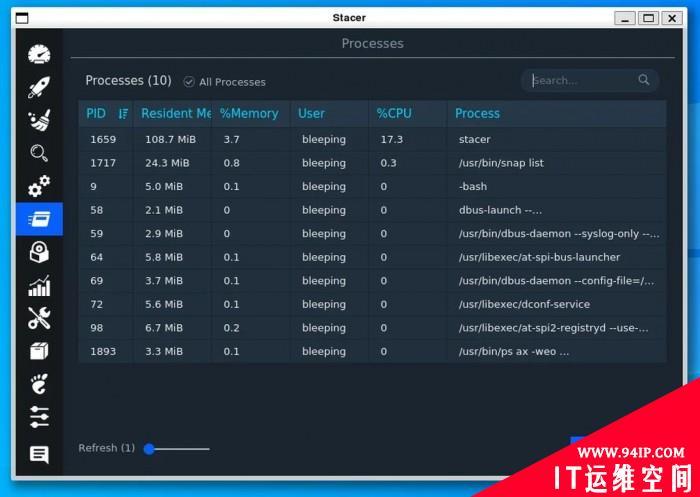Select the stacer process row
Screen dimensions: 700x497
(x=372, y=139)
